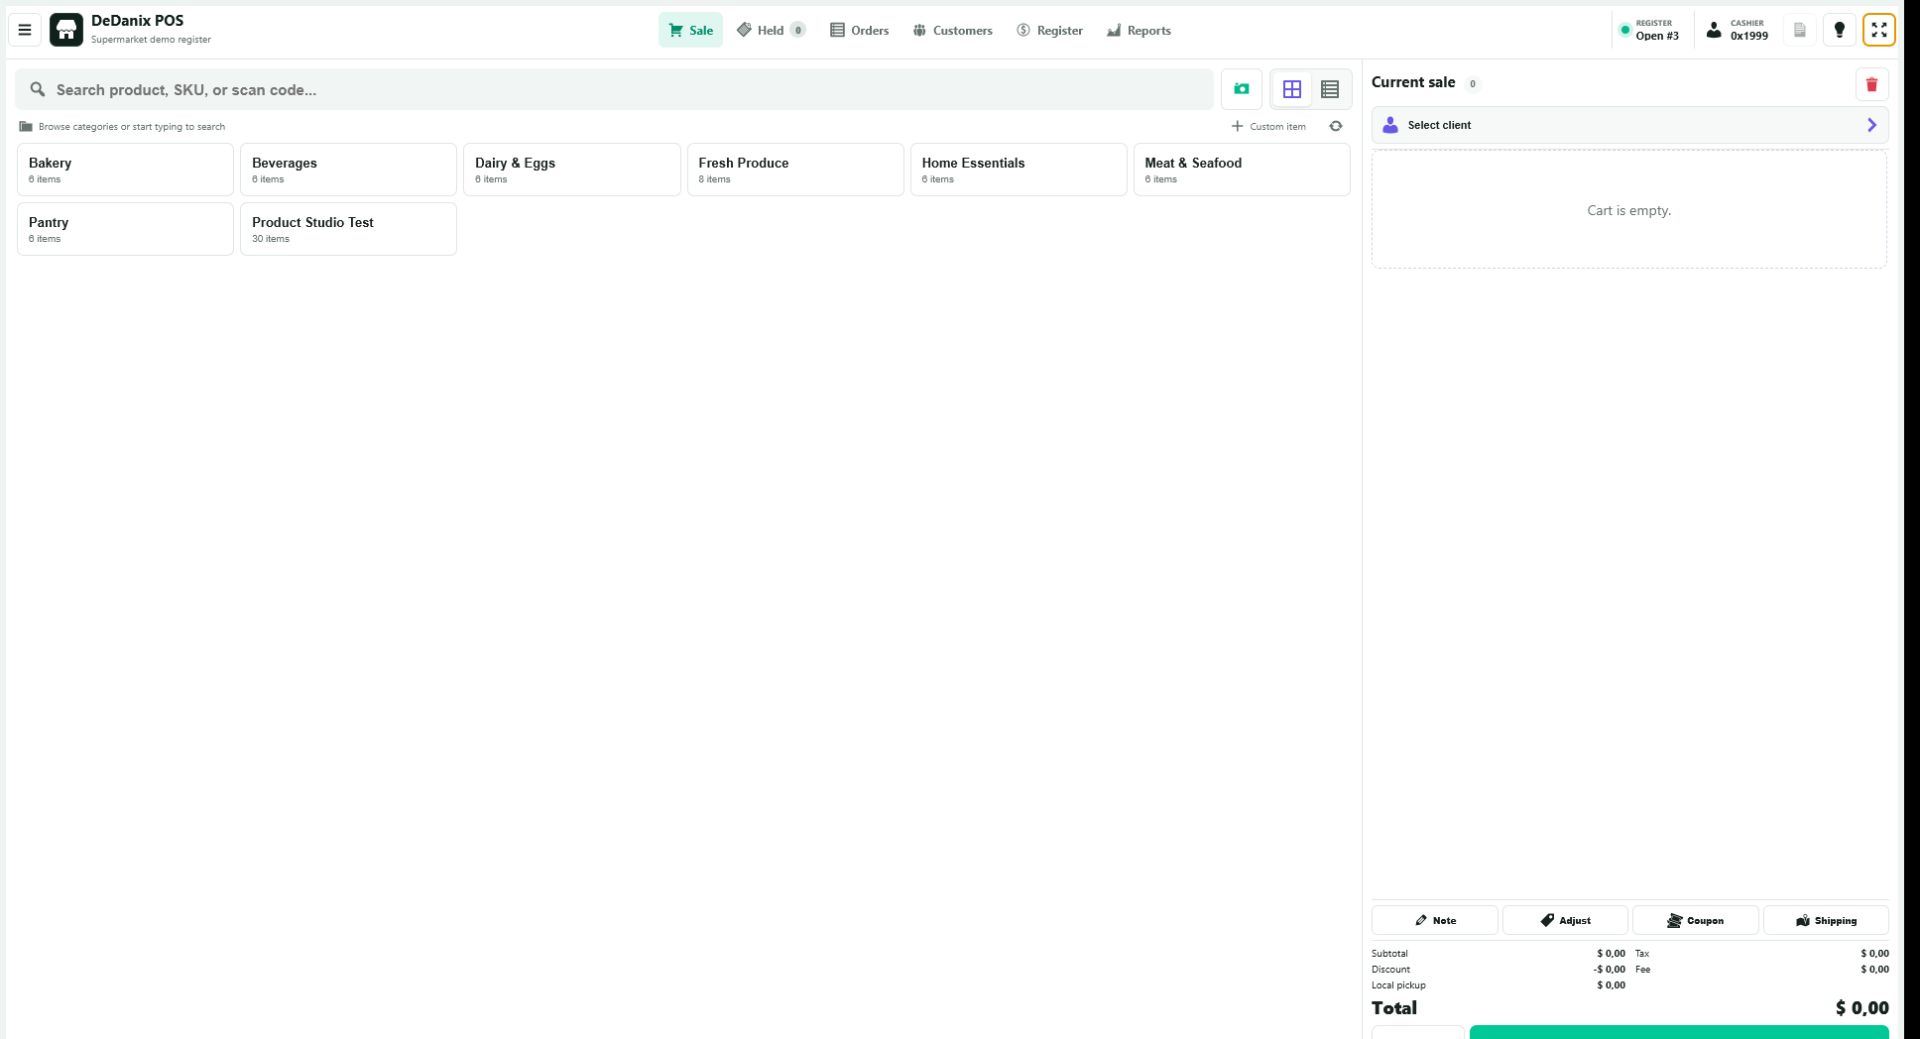
Task: Add a Custom item
Action: pos(1268,126)
